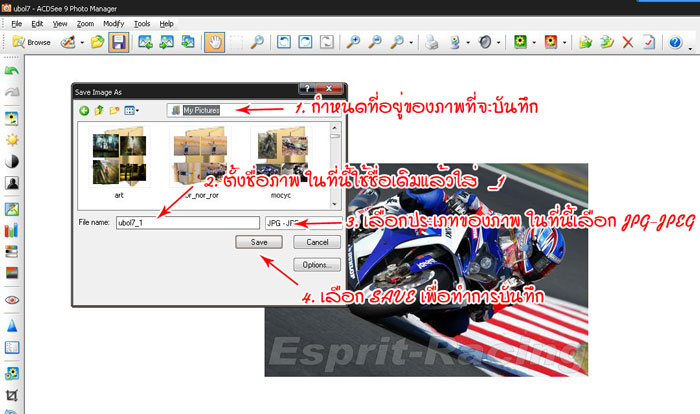Click the blue Help question mark icon
700x414 pixels.
[675, 43]
